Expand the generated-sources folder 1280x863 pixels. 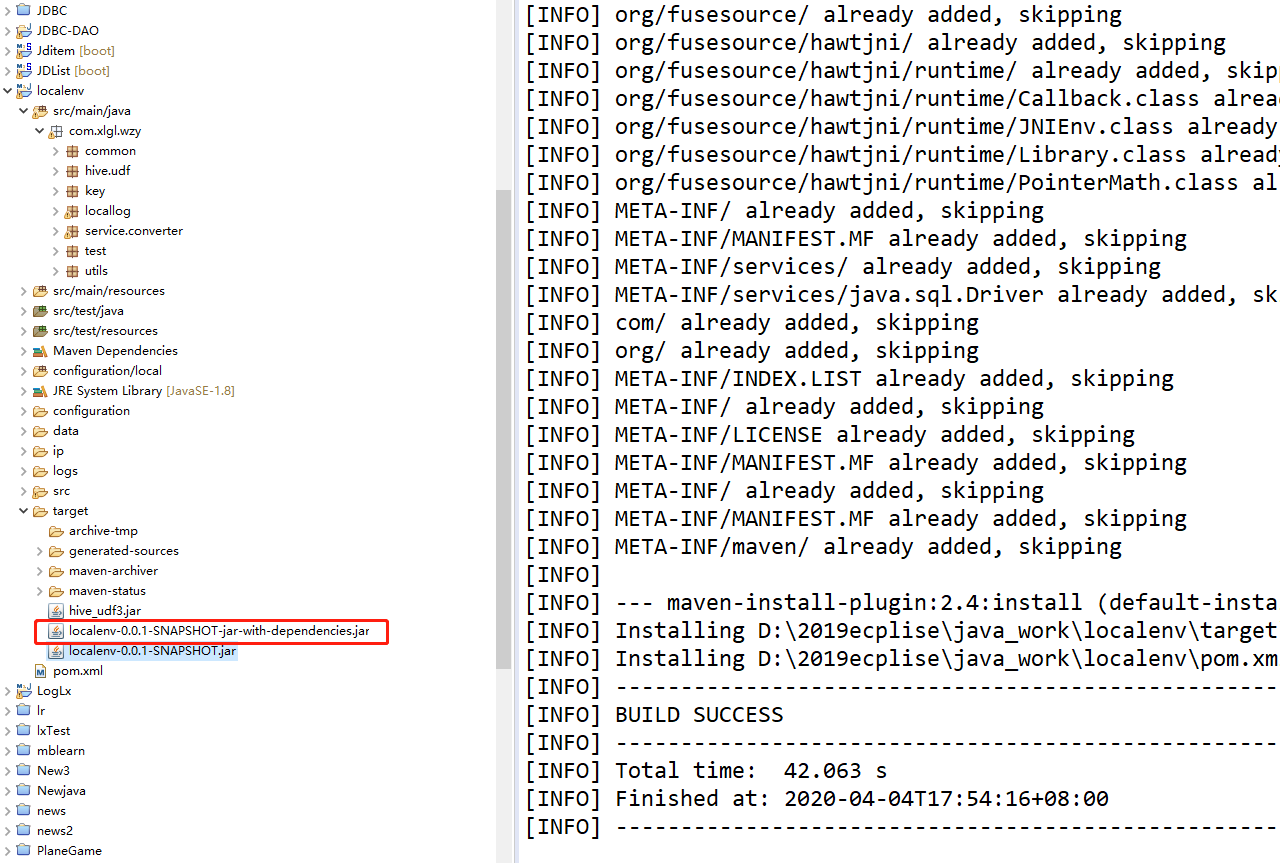point(40,550)
